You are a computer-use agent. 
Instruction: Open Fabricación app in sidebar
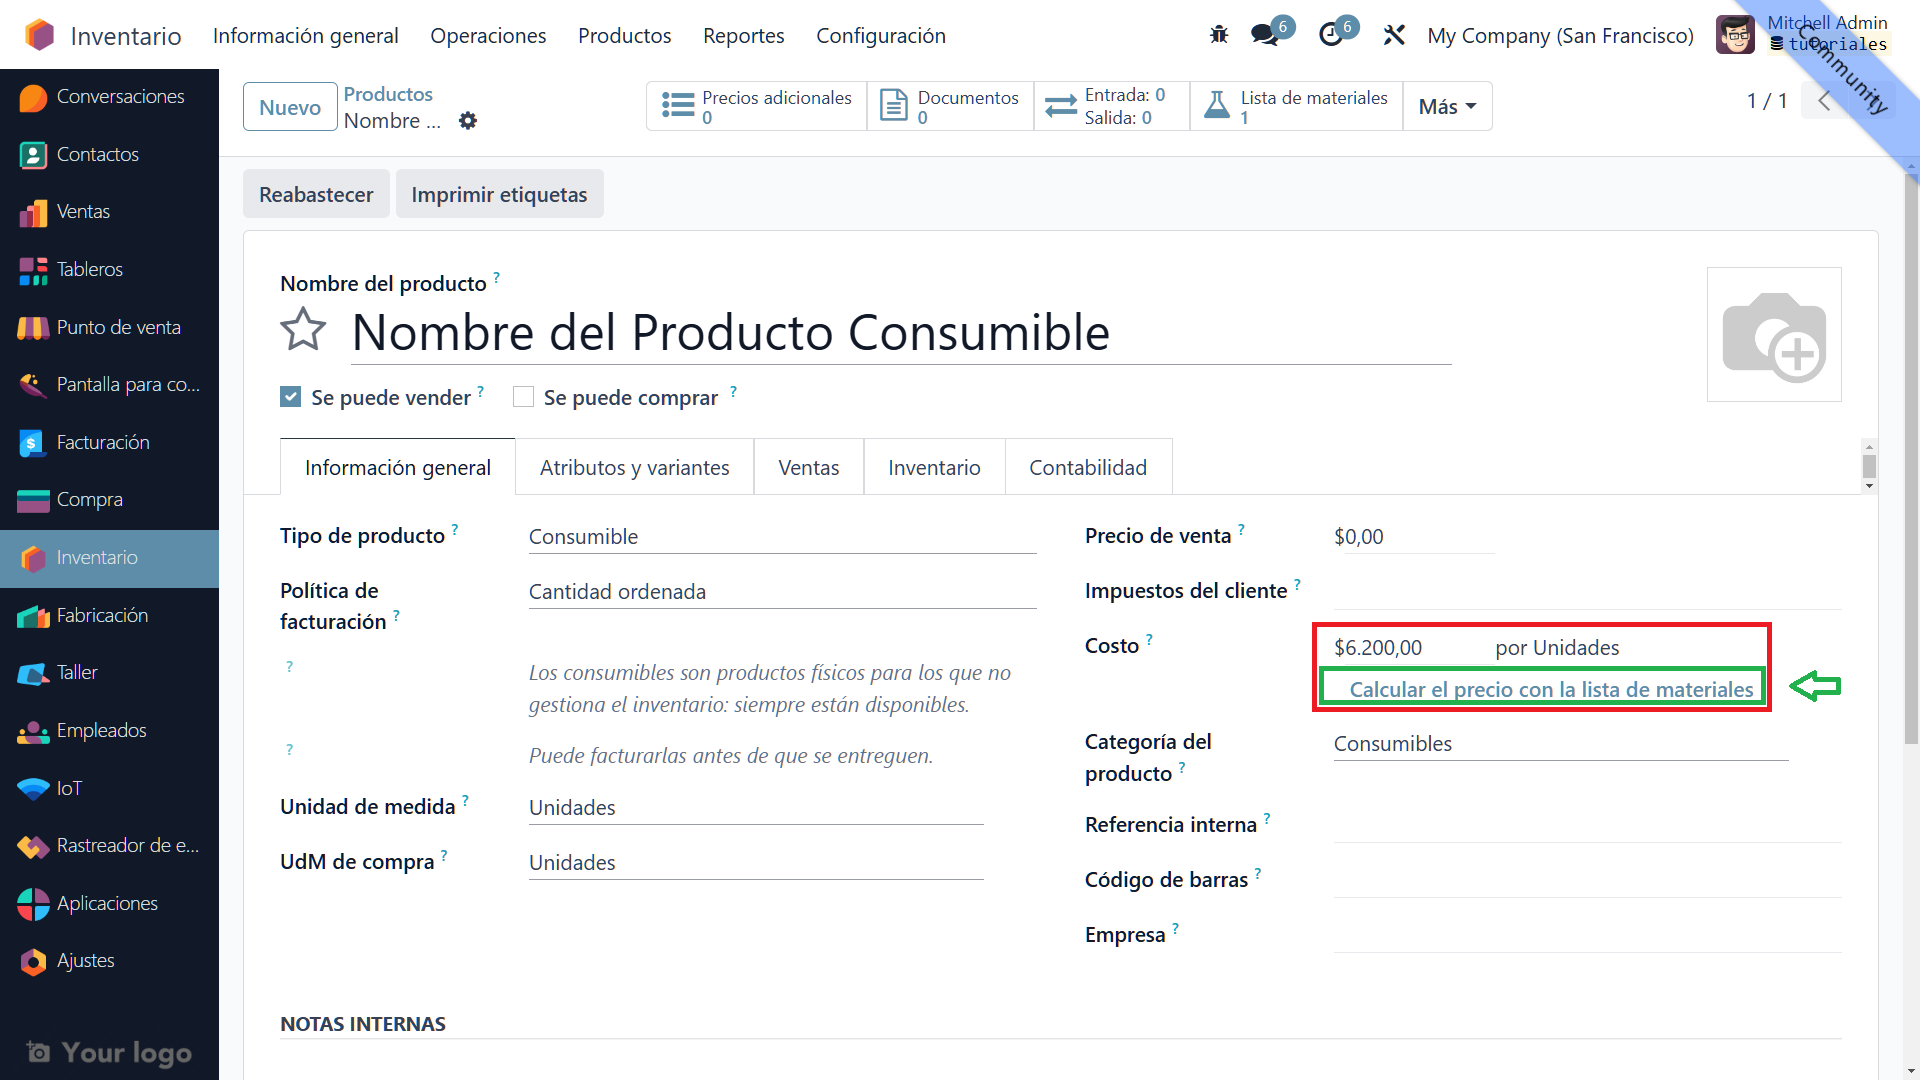click(102, 615)
